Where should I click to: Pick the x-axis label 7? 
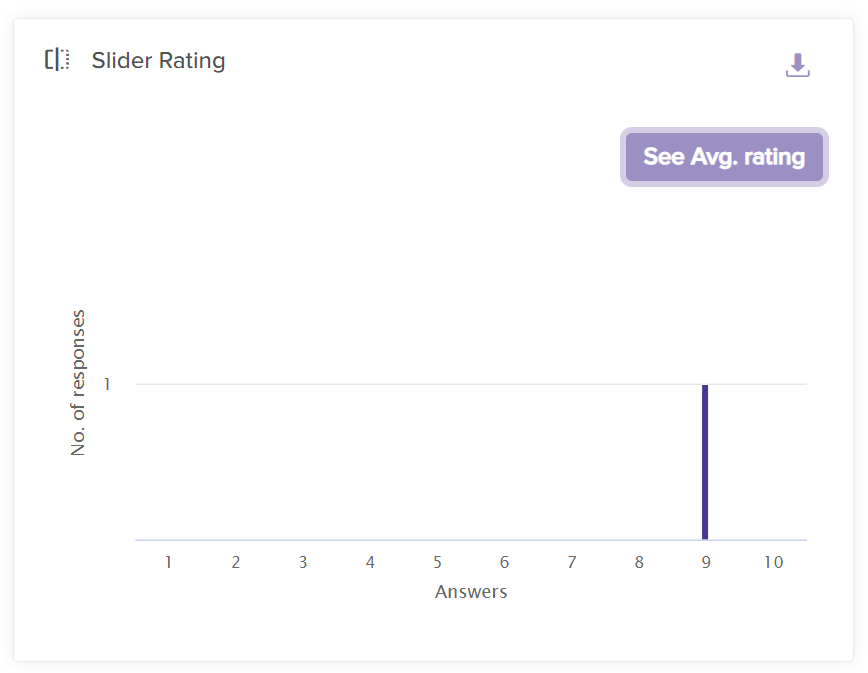(571, 562)
